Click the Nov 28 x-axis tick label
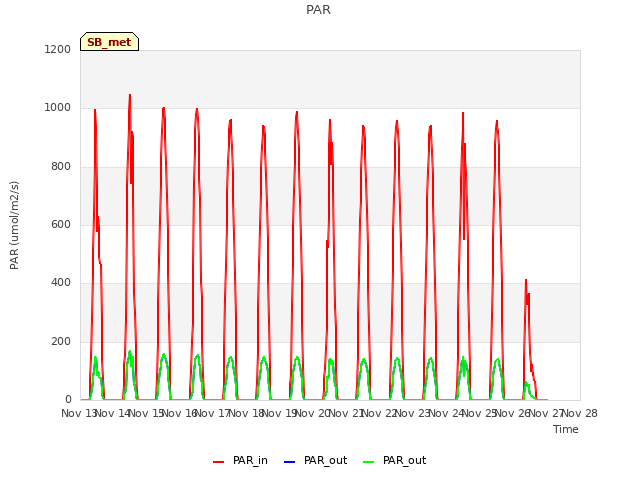The image size is (640, 480). point(580,413)
